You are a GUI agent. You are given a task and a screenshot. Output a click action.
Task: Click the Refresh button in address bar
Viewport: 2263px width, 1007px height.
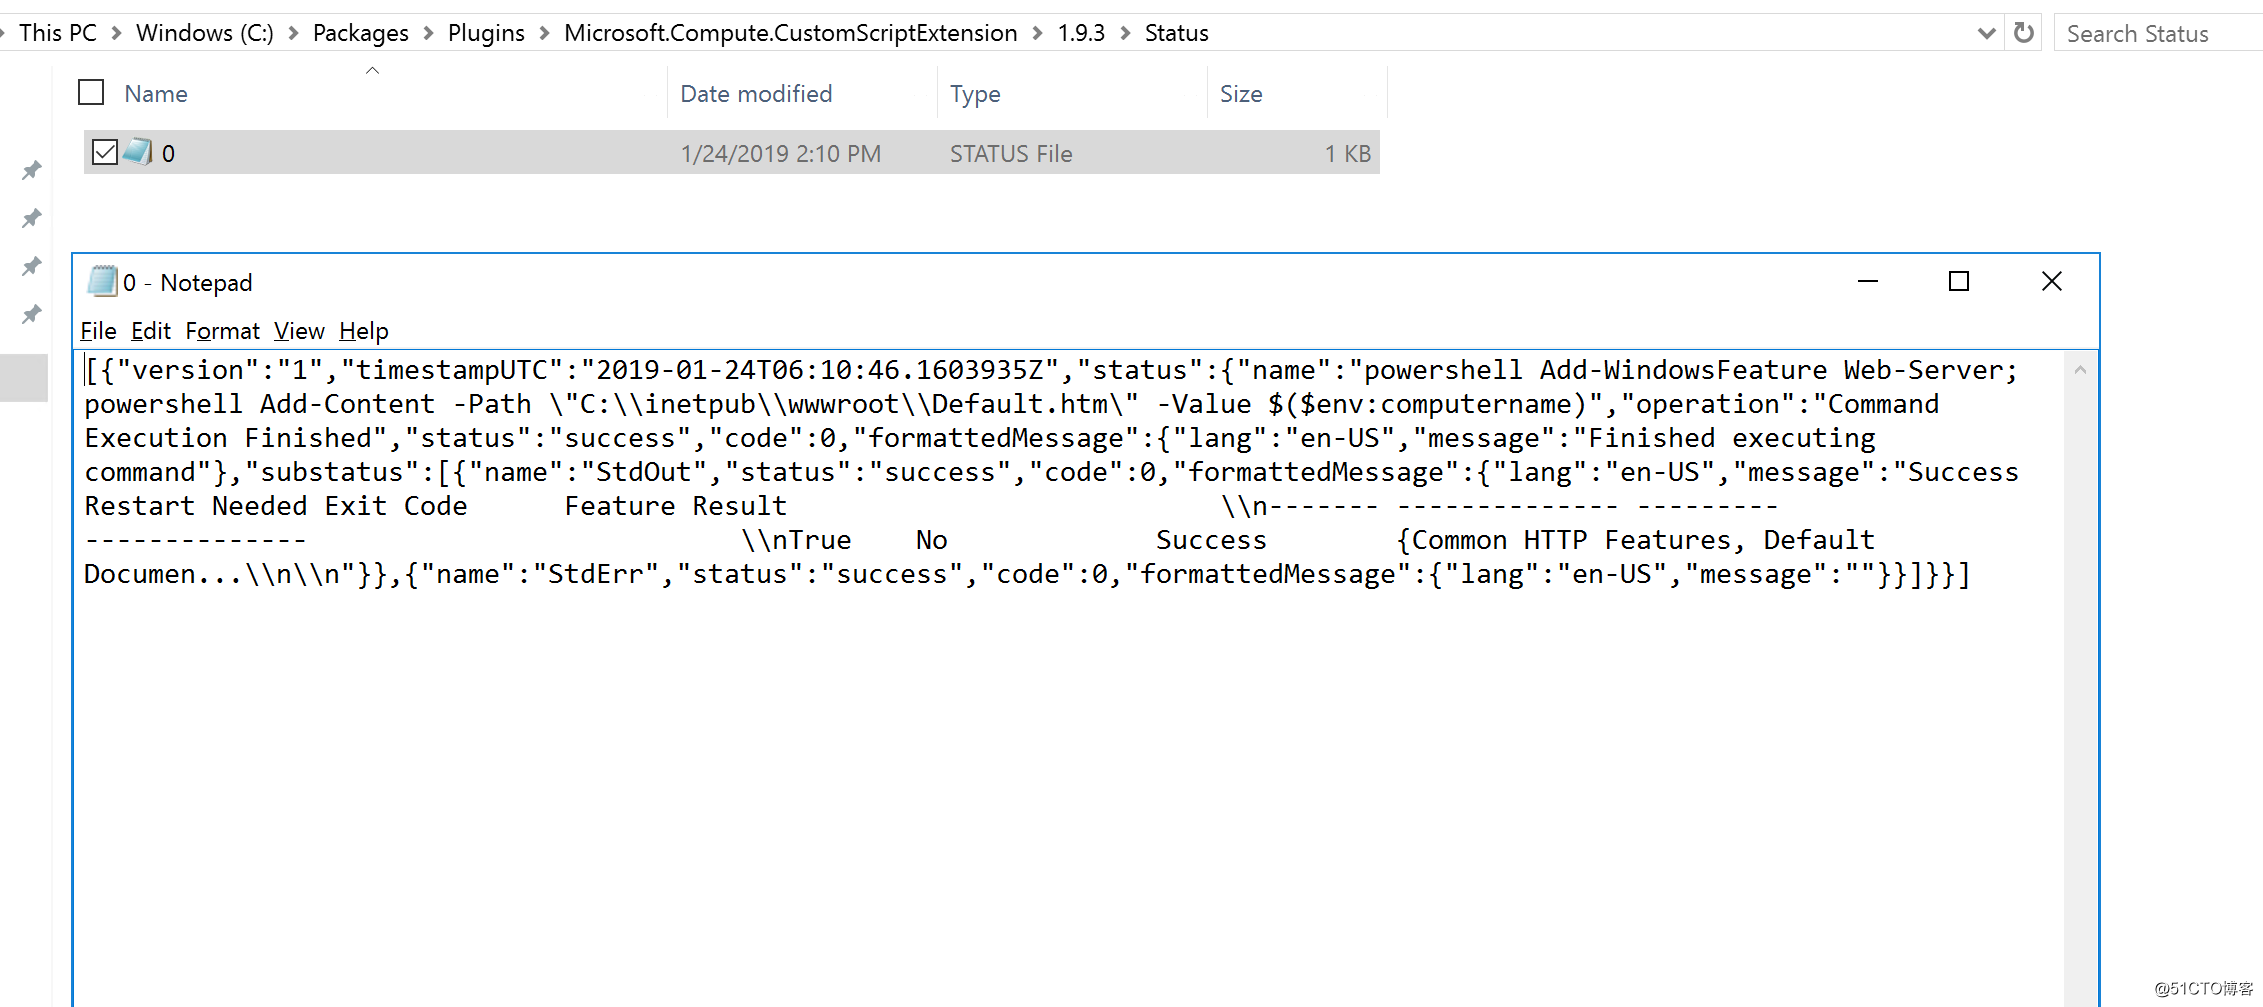[2024, 33]
